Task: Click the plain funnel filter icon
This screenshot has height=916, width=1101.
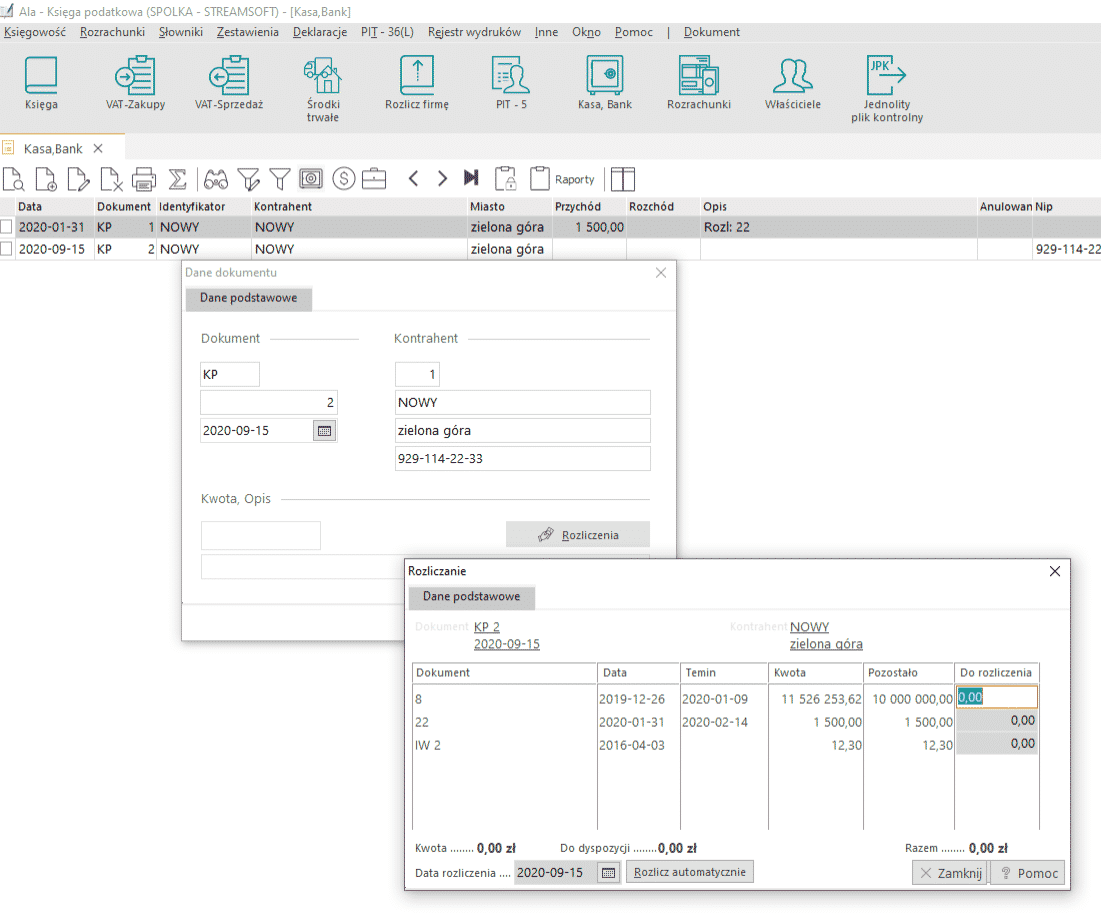Action: pos(279,179)
